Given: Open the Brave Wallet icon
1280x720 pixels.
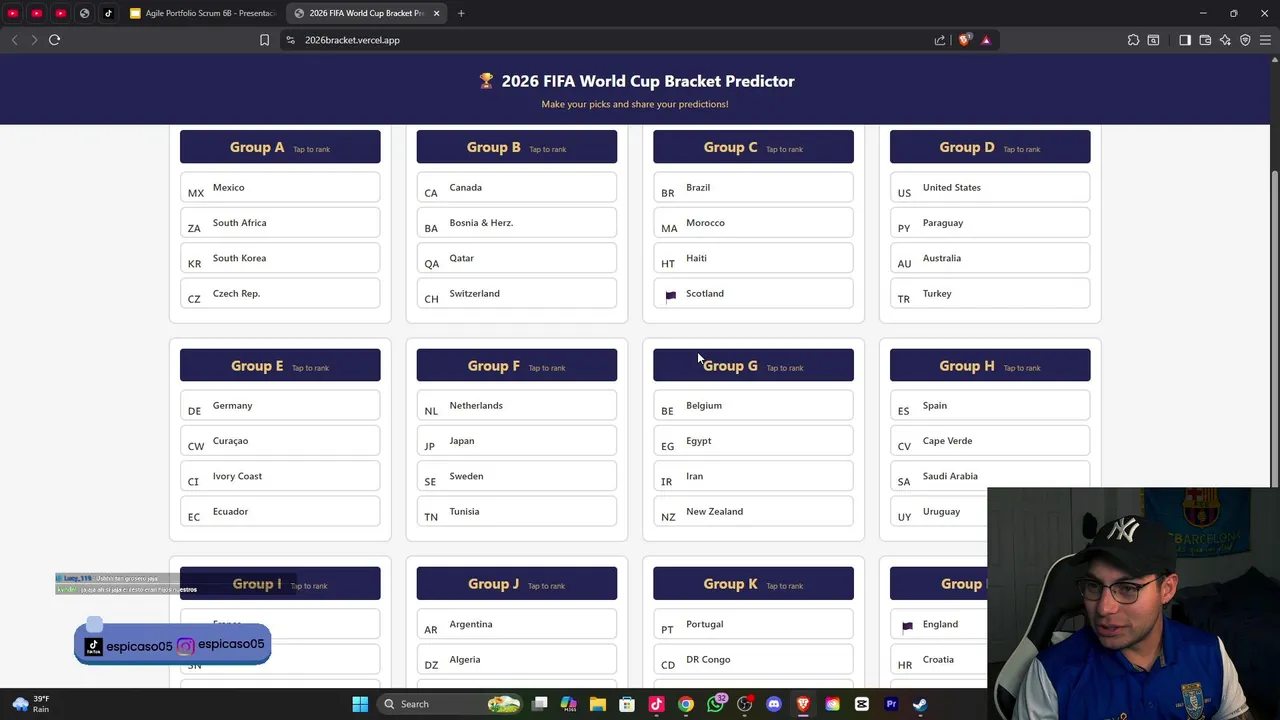Looking at the screenshot, I should (1205, 40).
